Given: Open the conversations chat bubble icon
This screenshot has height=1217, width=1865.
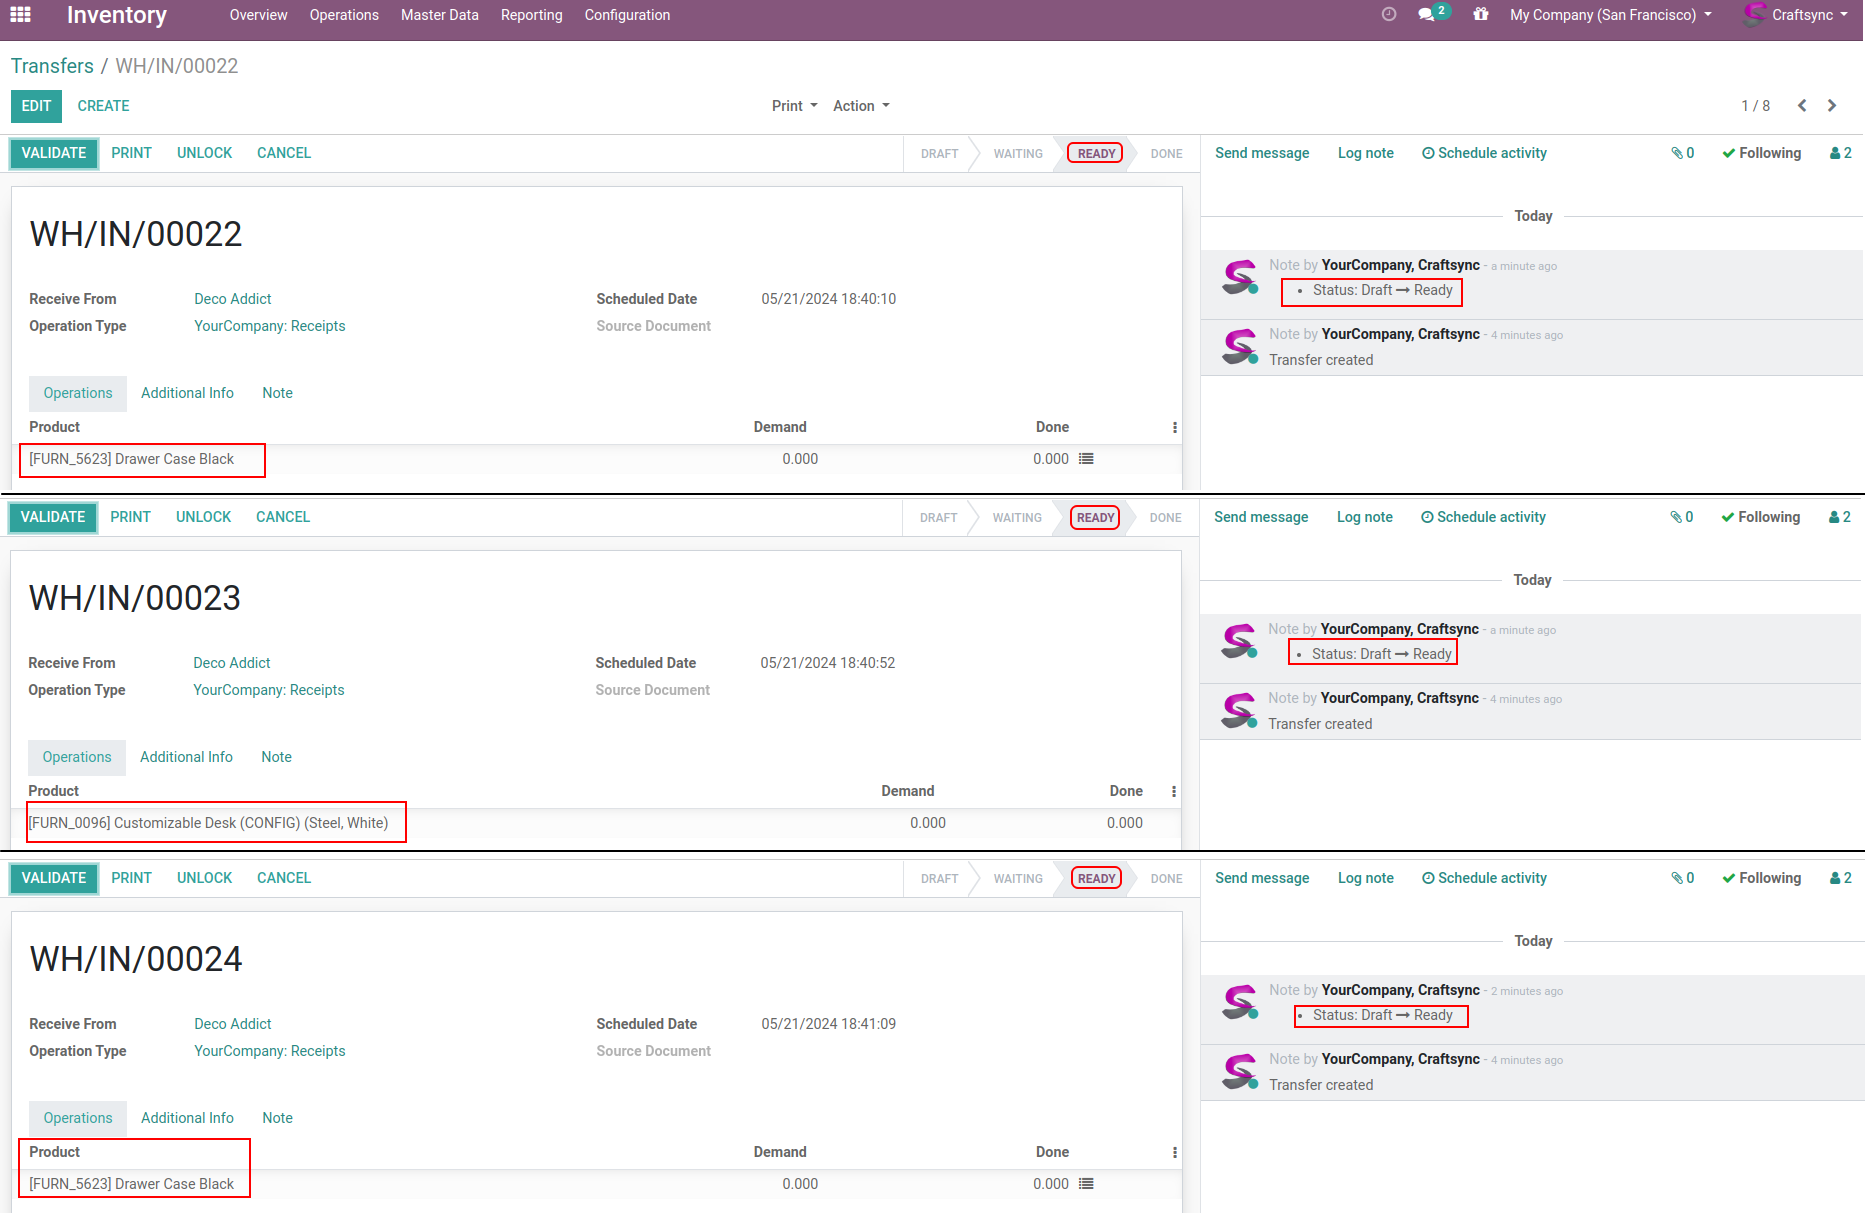Looking at the screenshot, I should click(1427, 15).
